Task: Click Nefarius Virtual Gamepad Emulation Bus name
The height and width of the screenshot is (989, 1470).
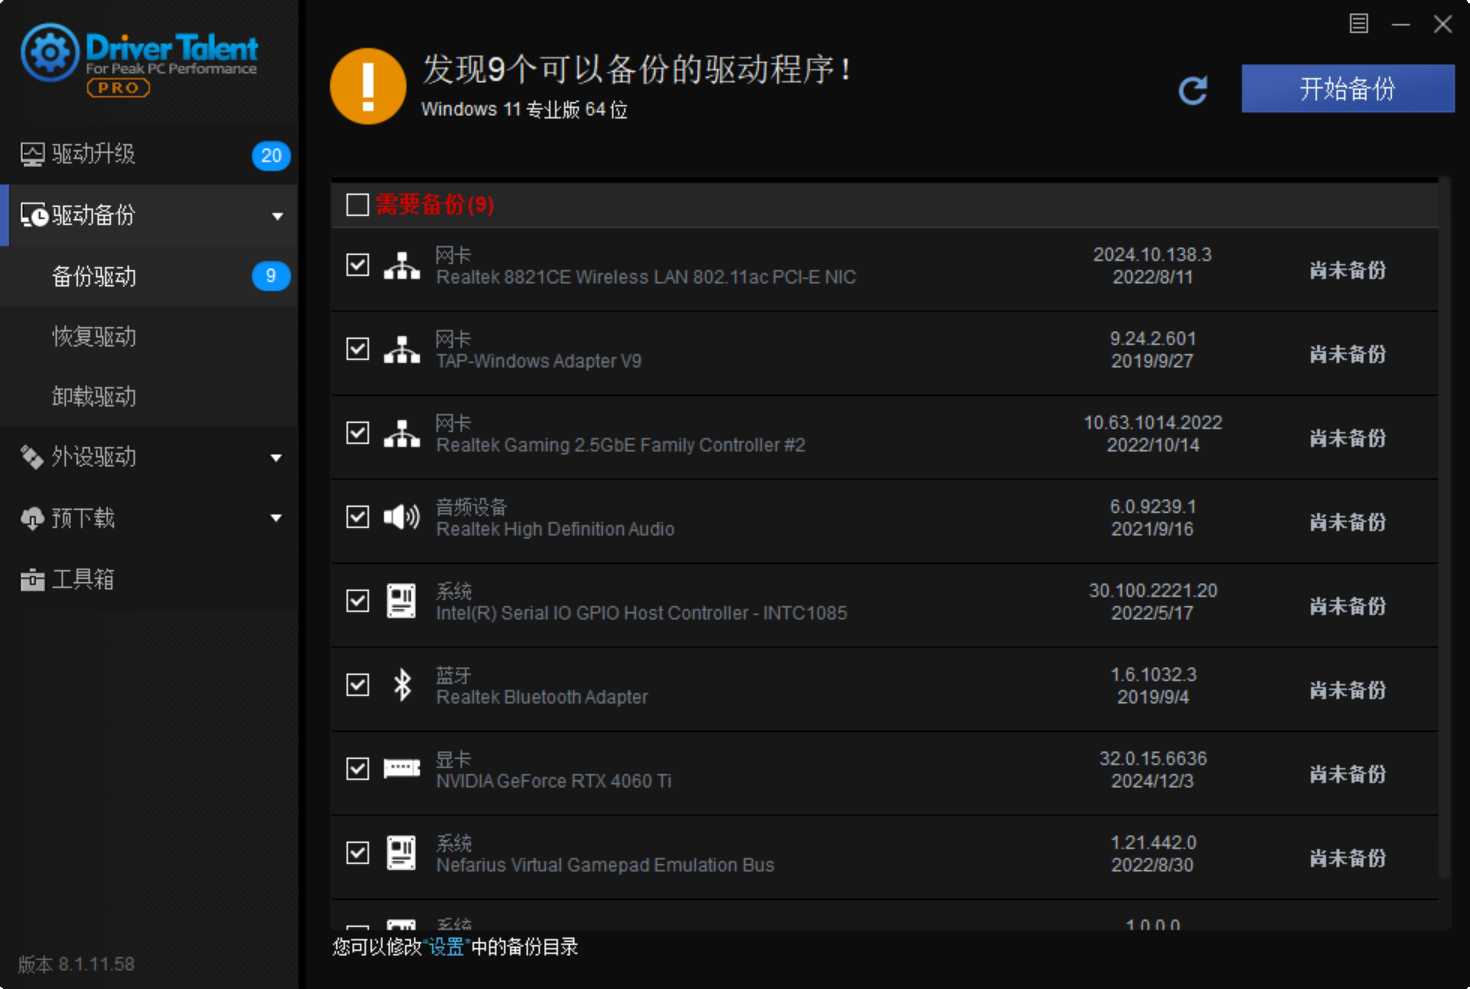Action: pos(605,865)
